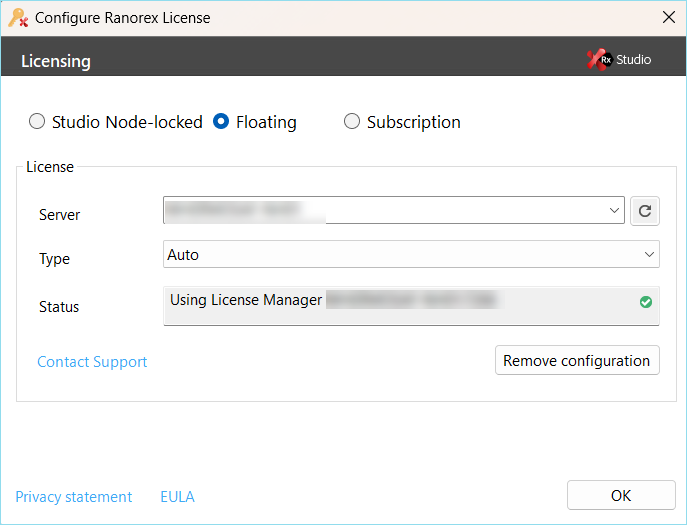Click the Status text box
This screenshot has width=687, height=525.
[411, 306]
